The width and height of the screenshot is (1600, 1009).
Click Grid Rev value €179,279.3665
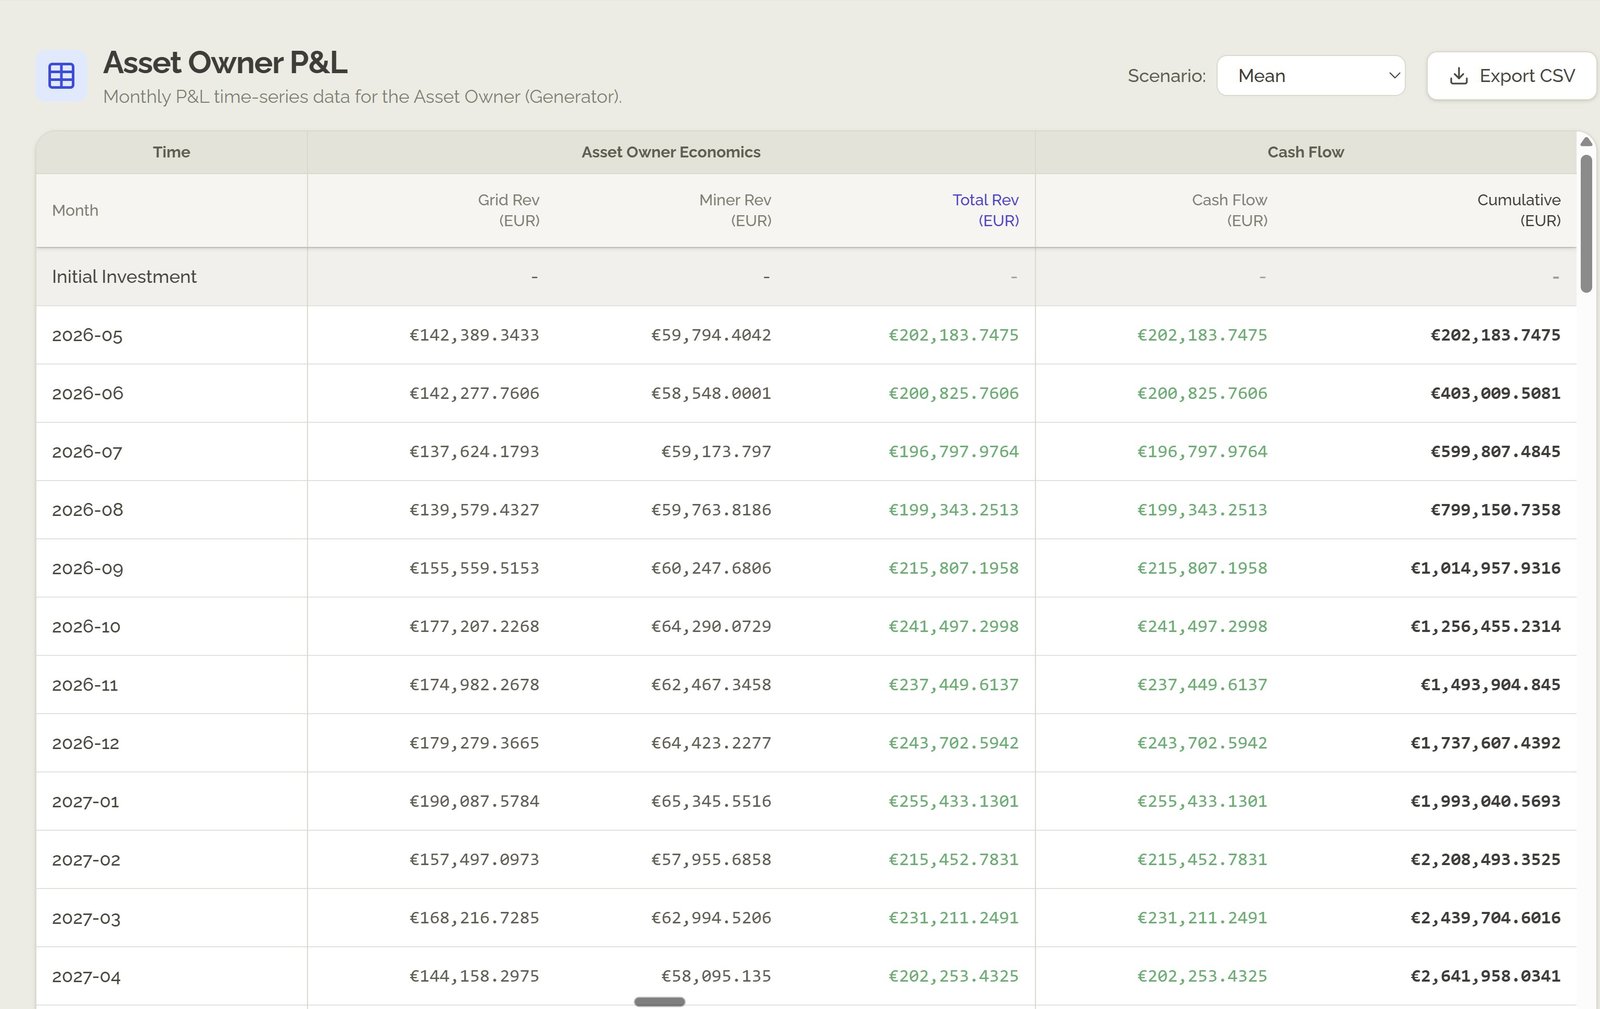(x=474, y=743)
